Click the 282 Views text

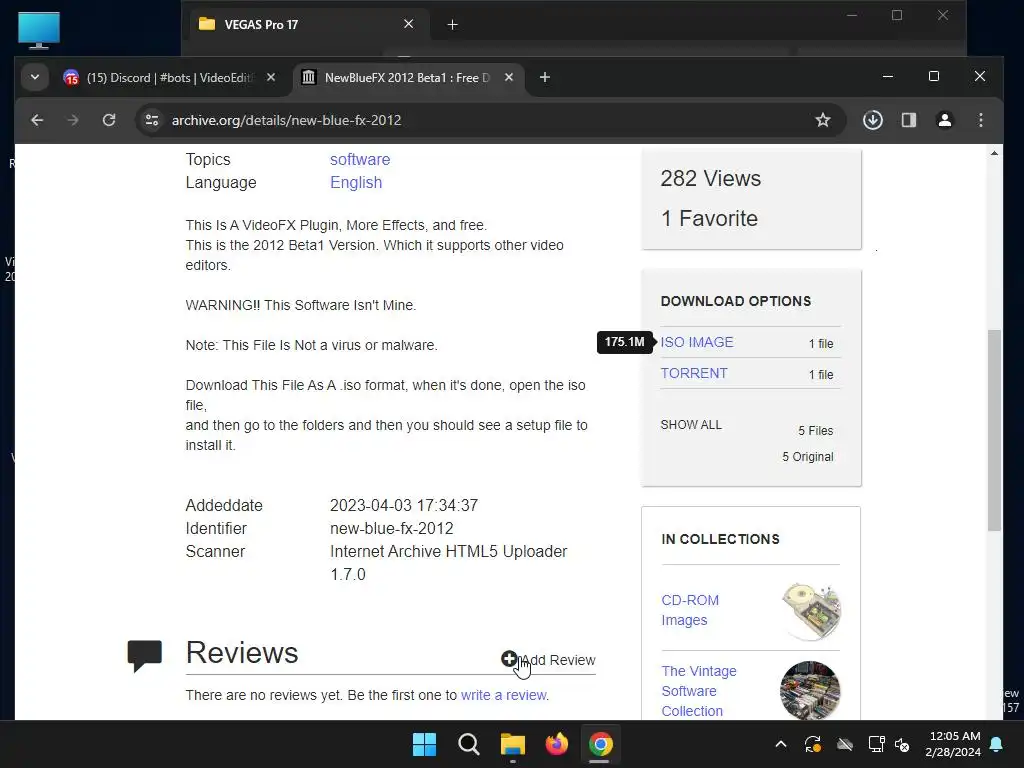tap(711, 178)
